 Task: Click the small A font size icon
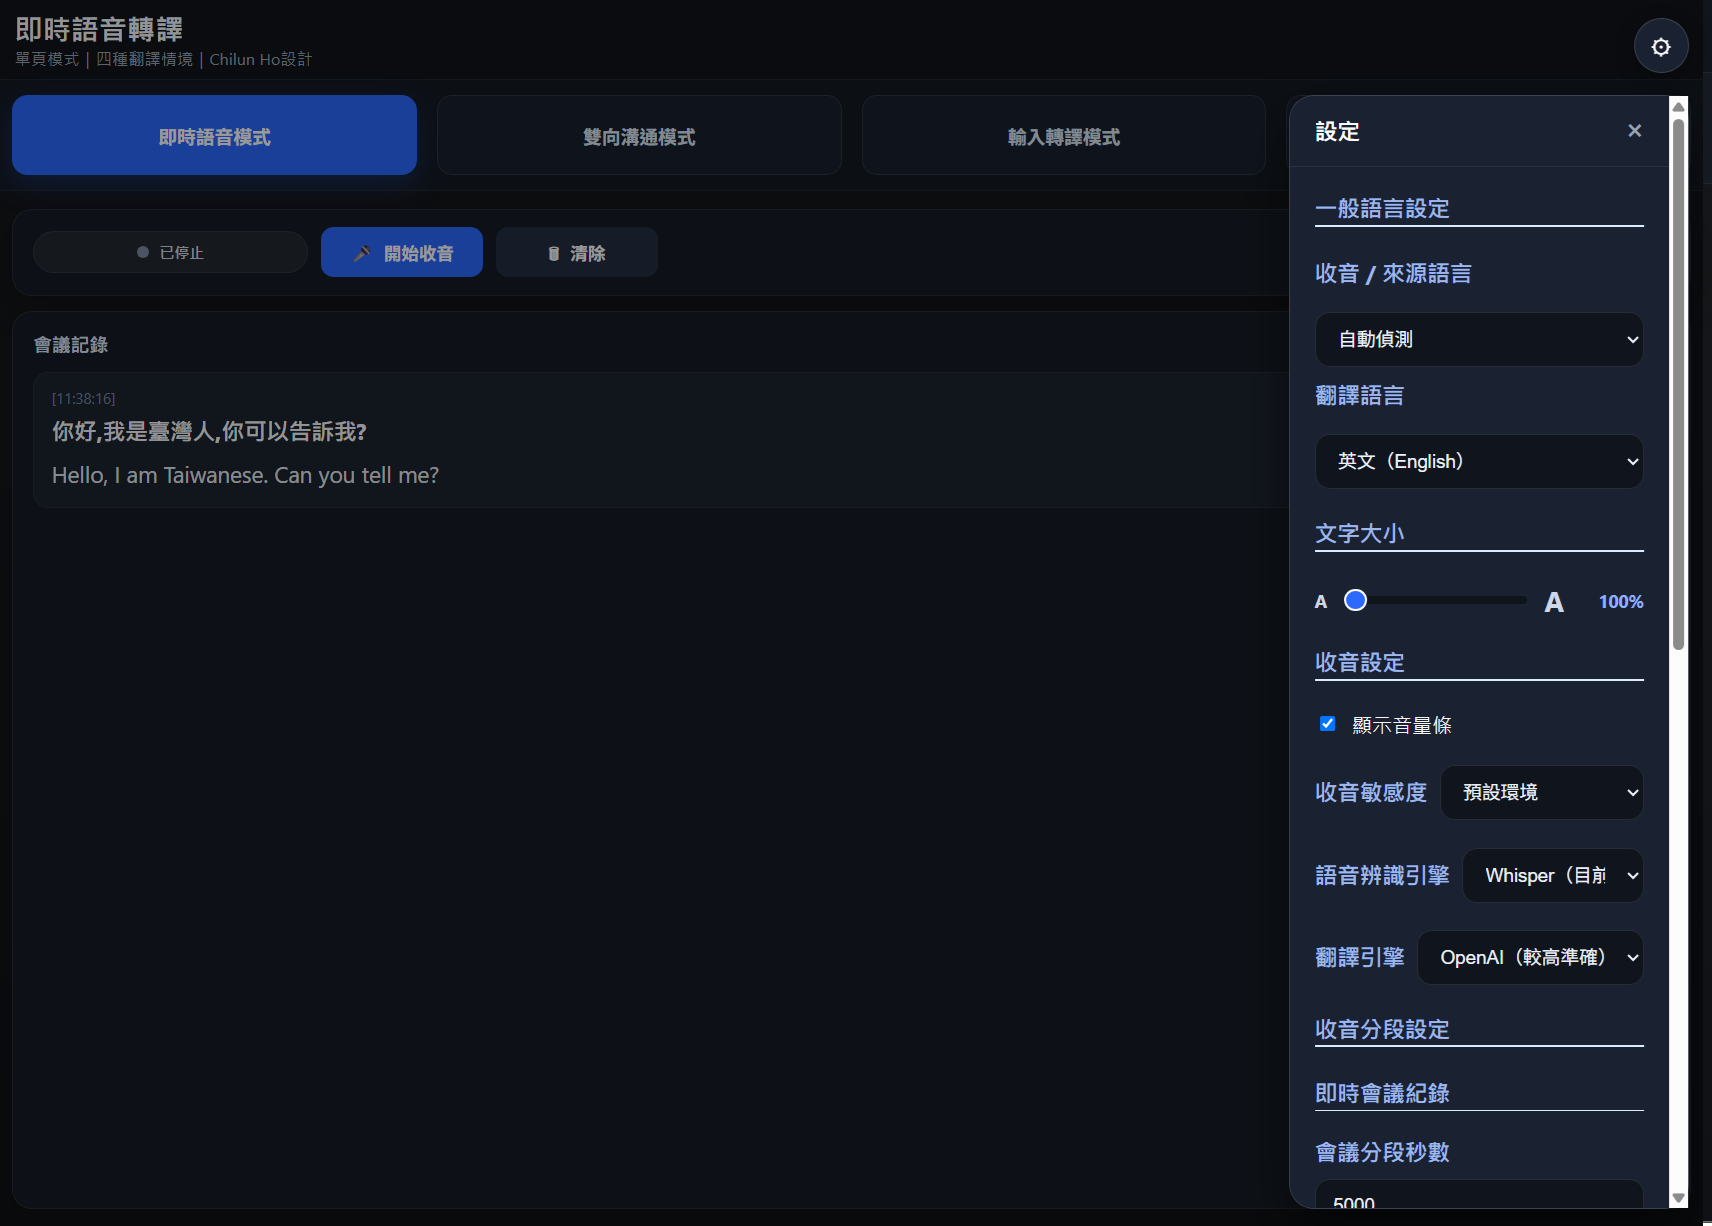[x=1321, y=602]
